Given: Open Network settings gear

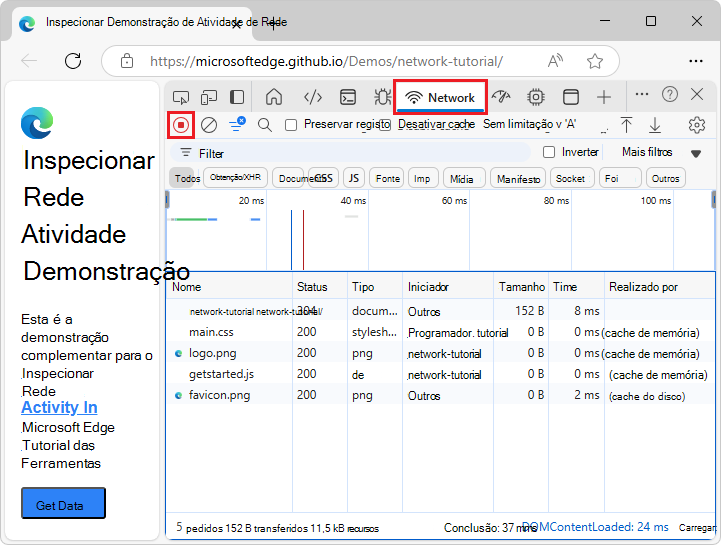Looking at the screenshot, I should point(697,125).
